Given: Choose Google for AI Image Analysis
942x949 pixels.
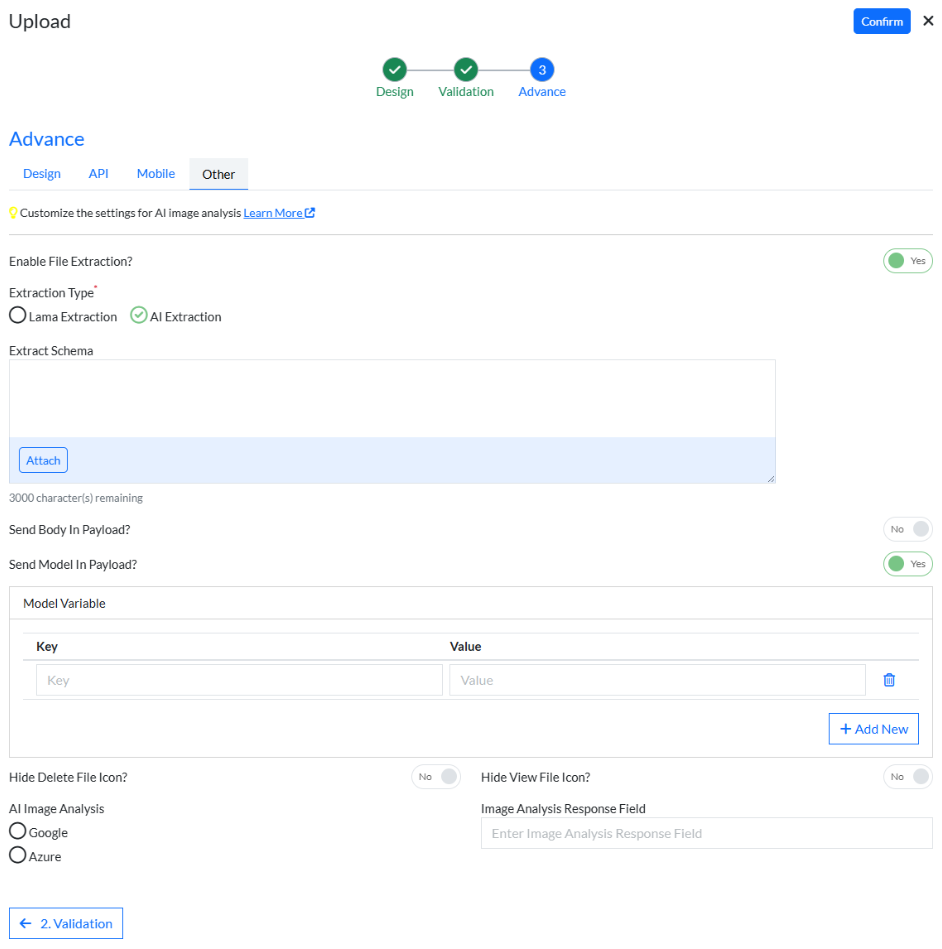Looking at the screenshot, I should tap(16, 832).
